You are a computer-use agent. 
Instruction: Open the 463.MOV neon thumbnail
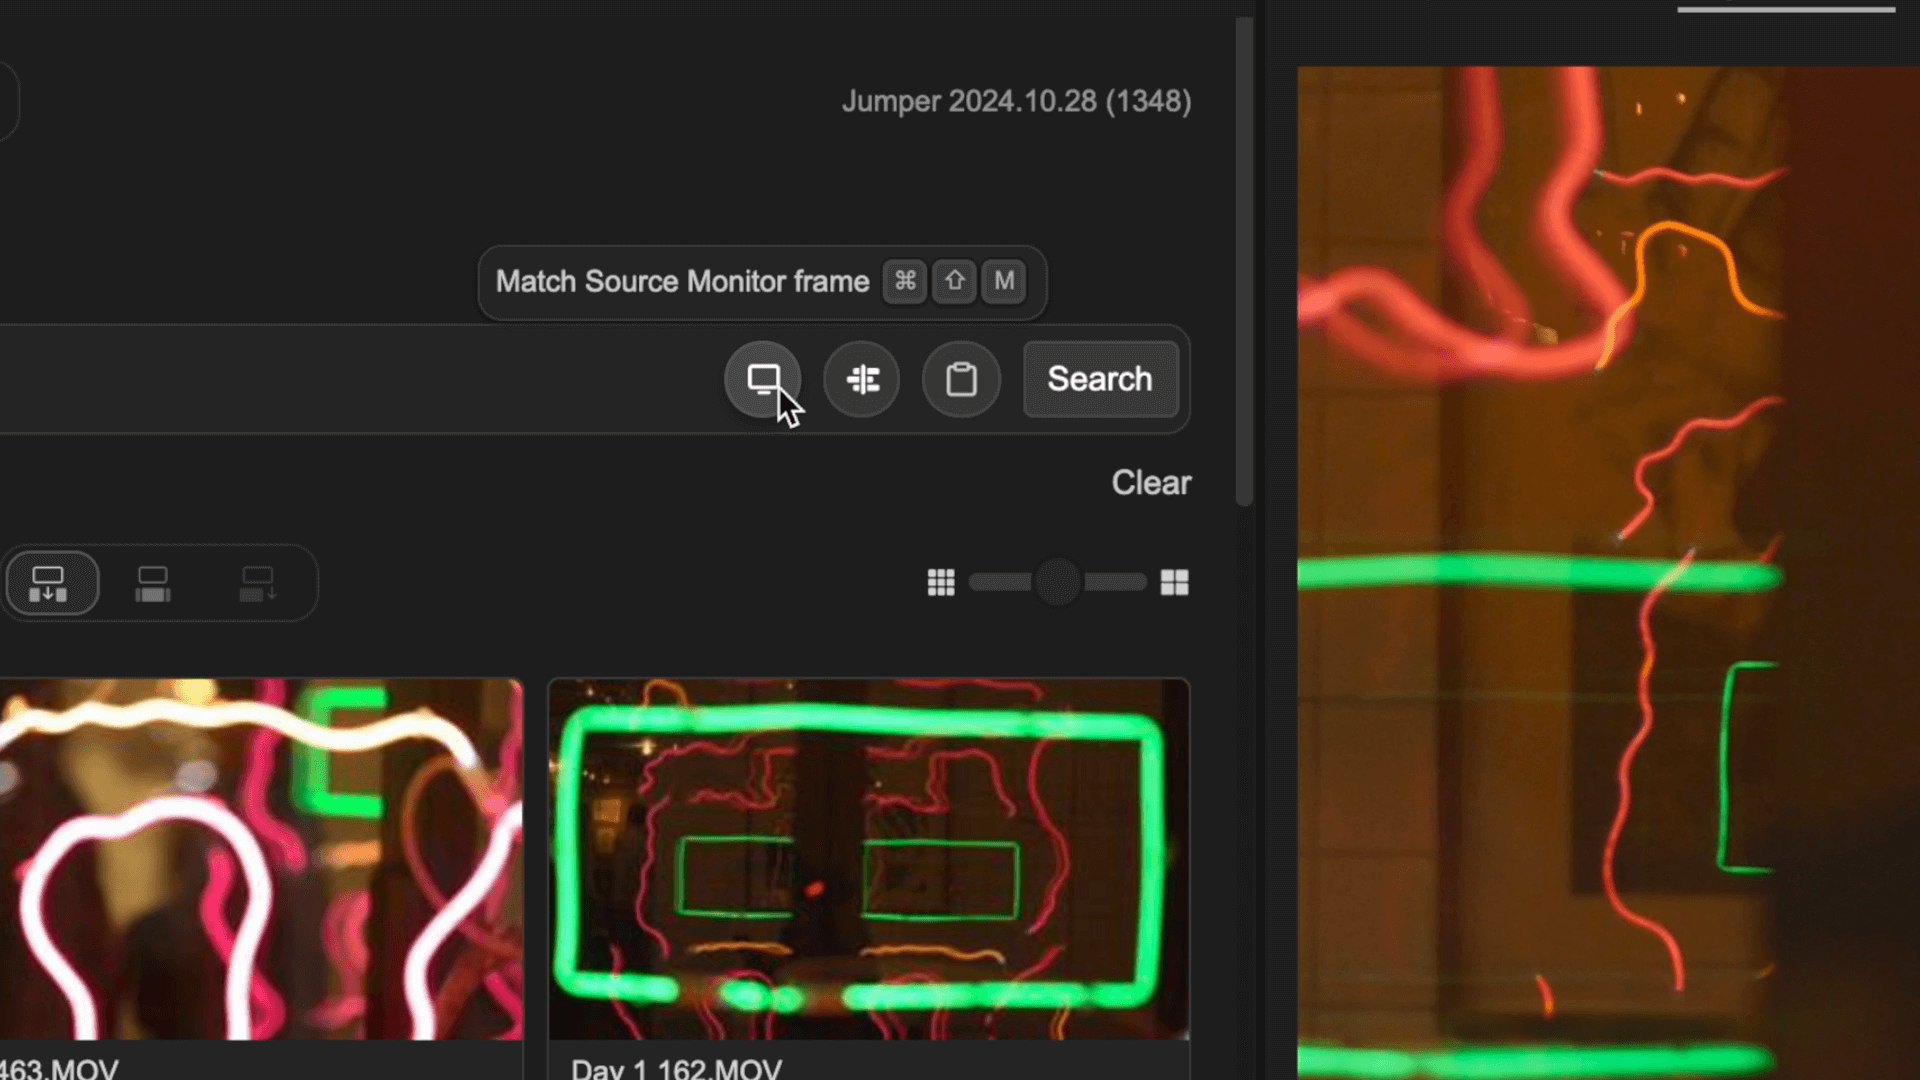coord(260,860)
